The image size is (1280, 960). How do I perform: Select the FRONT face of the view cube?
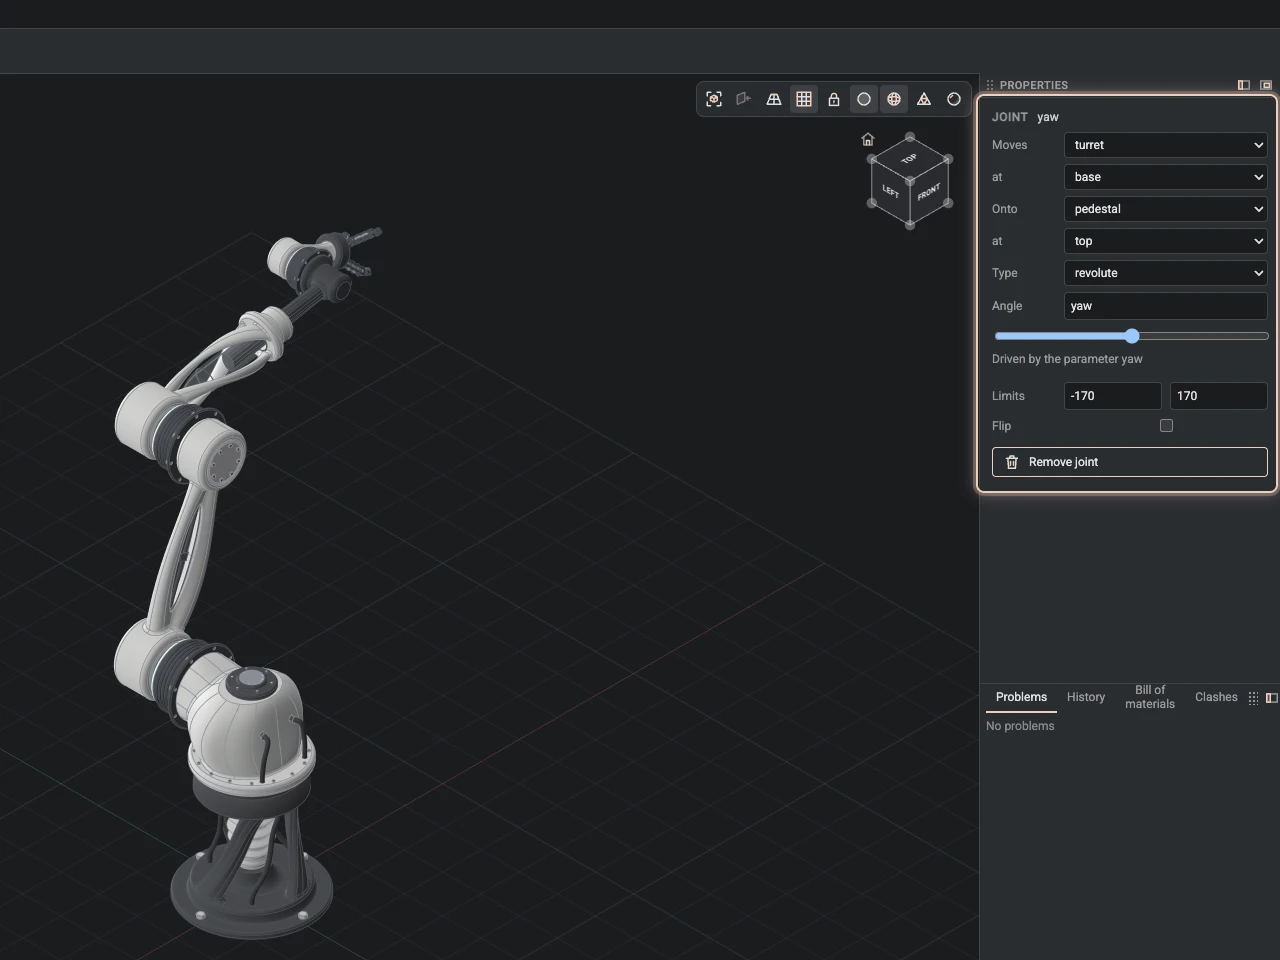(929, 191)
